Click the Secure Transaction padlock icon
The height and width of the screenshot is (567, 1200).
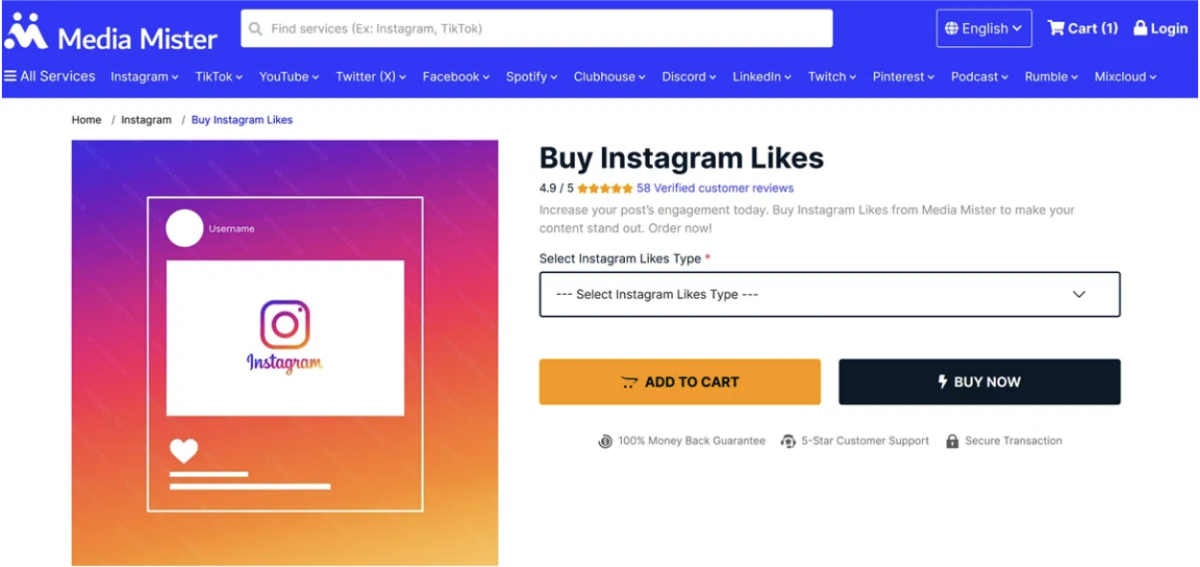pos(952,441)
